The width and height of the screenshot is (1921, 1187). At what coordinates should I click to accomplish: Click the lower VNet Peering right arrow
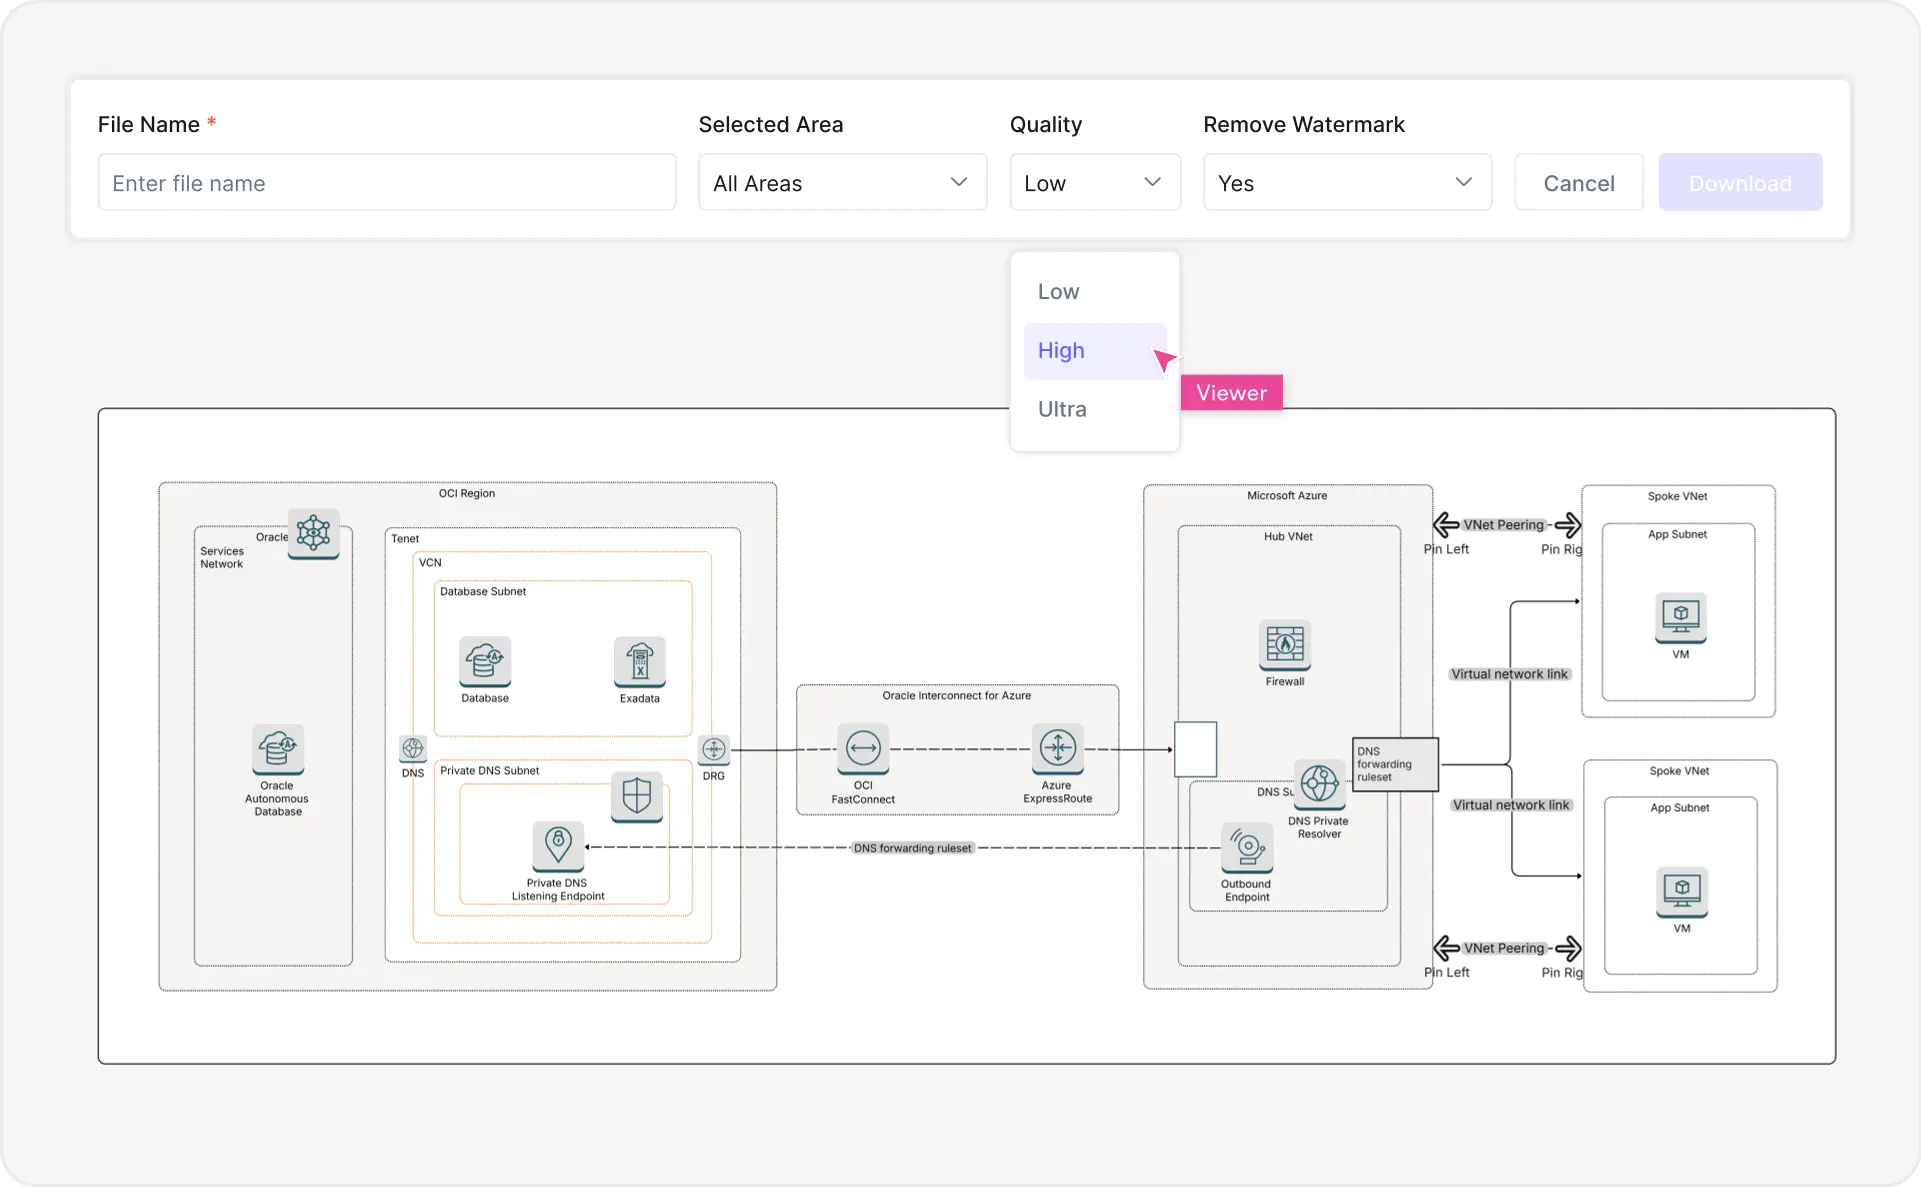click(x=1568, y=948)
